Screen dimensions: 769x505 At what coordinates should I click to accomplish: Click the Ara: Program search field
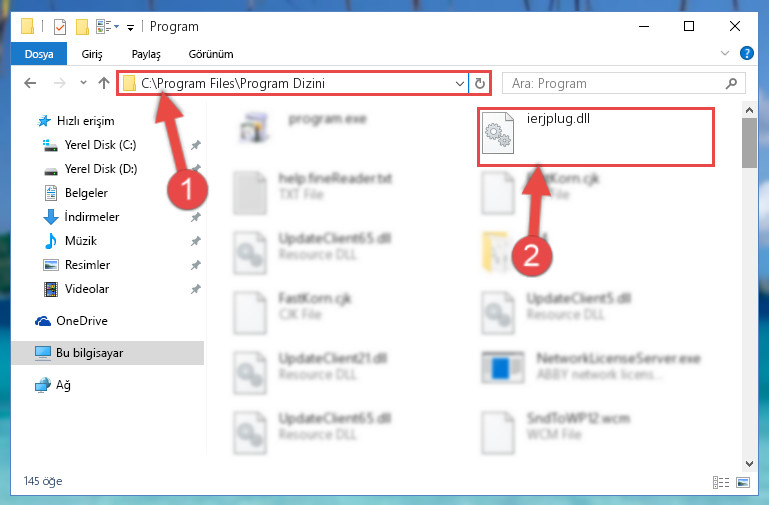618,83
